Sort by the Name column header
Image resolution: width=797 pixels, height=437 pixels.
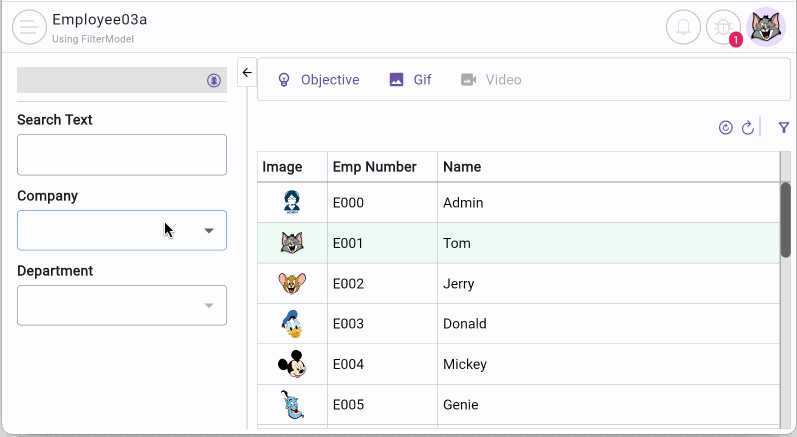(x=462, y=167)
